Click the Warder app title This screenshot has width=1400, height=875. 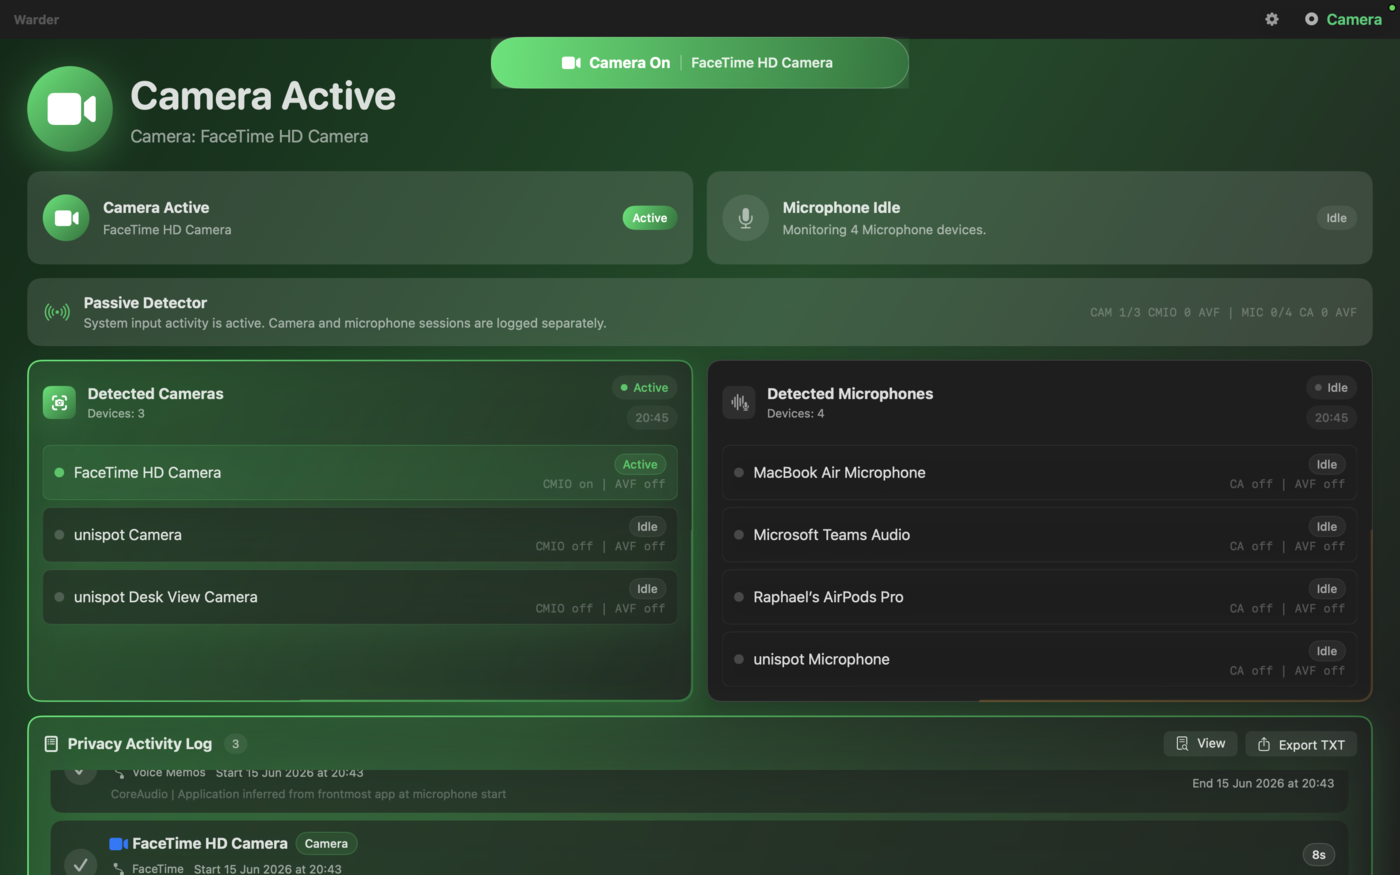pos(36,19)
